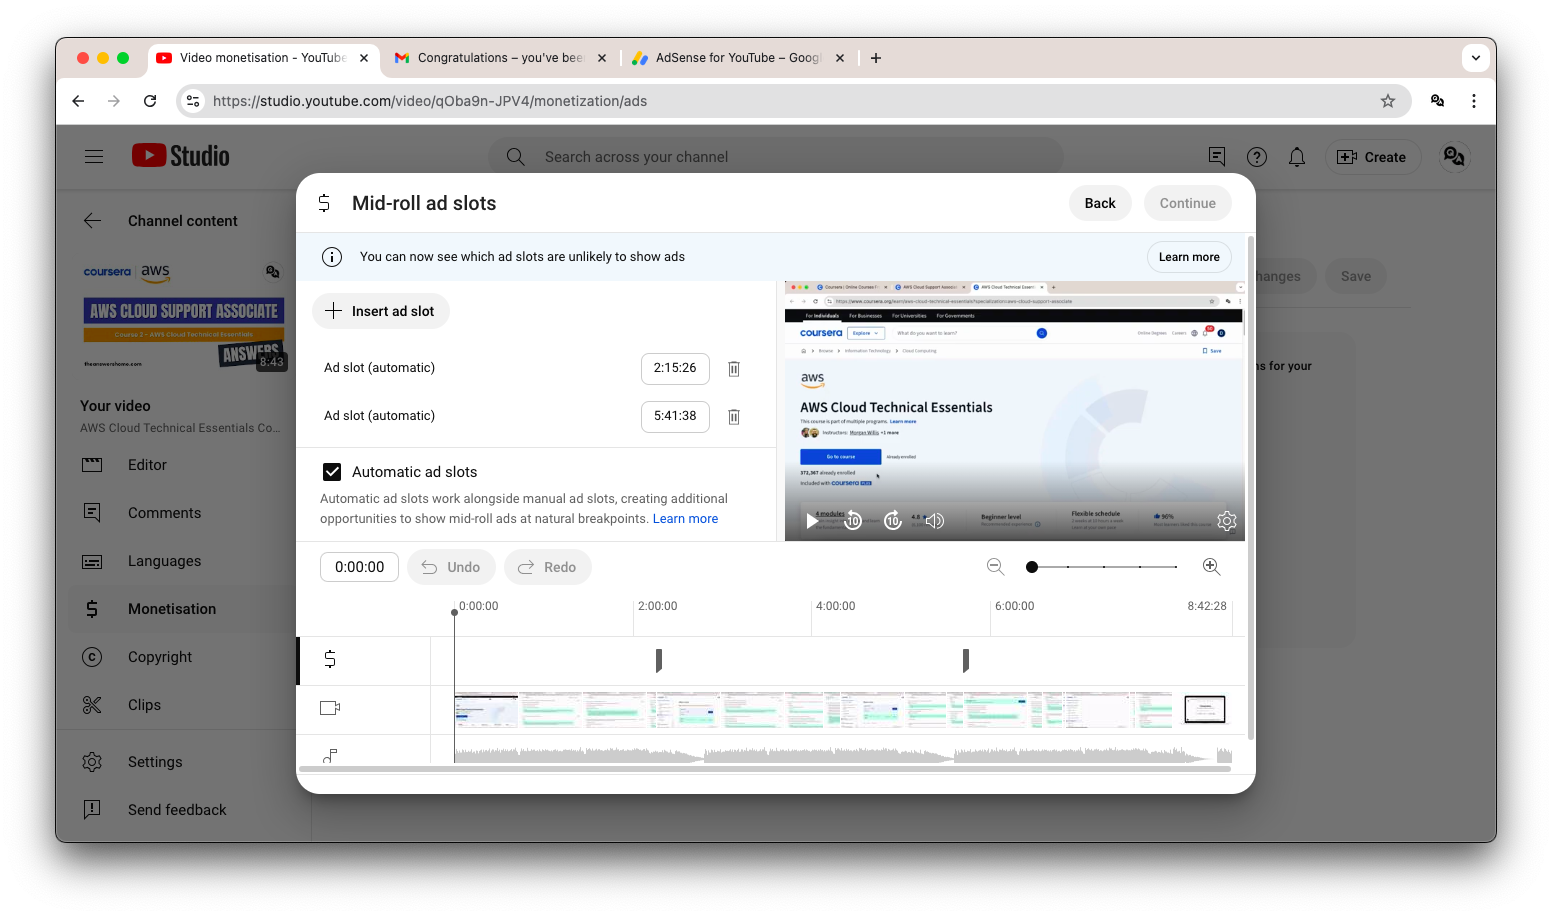Click the end-screen thumbnail on video track
This screenshot has width=1552, height=916.
coord(1205,709)
